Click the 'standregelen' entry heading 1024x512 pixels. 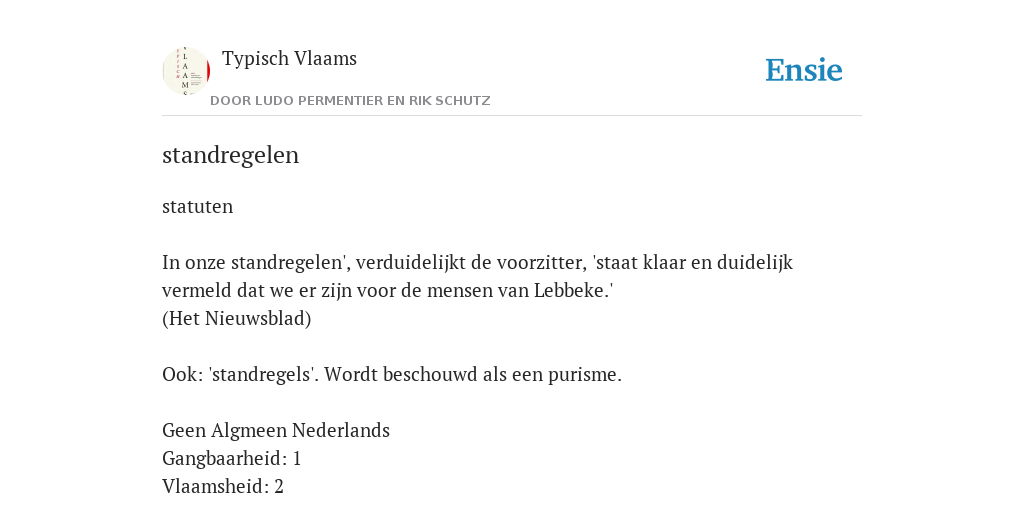231,155
